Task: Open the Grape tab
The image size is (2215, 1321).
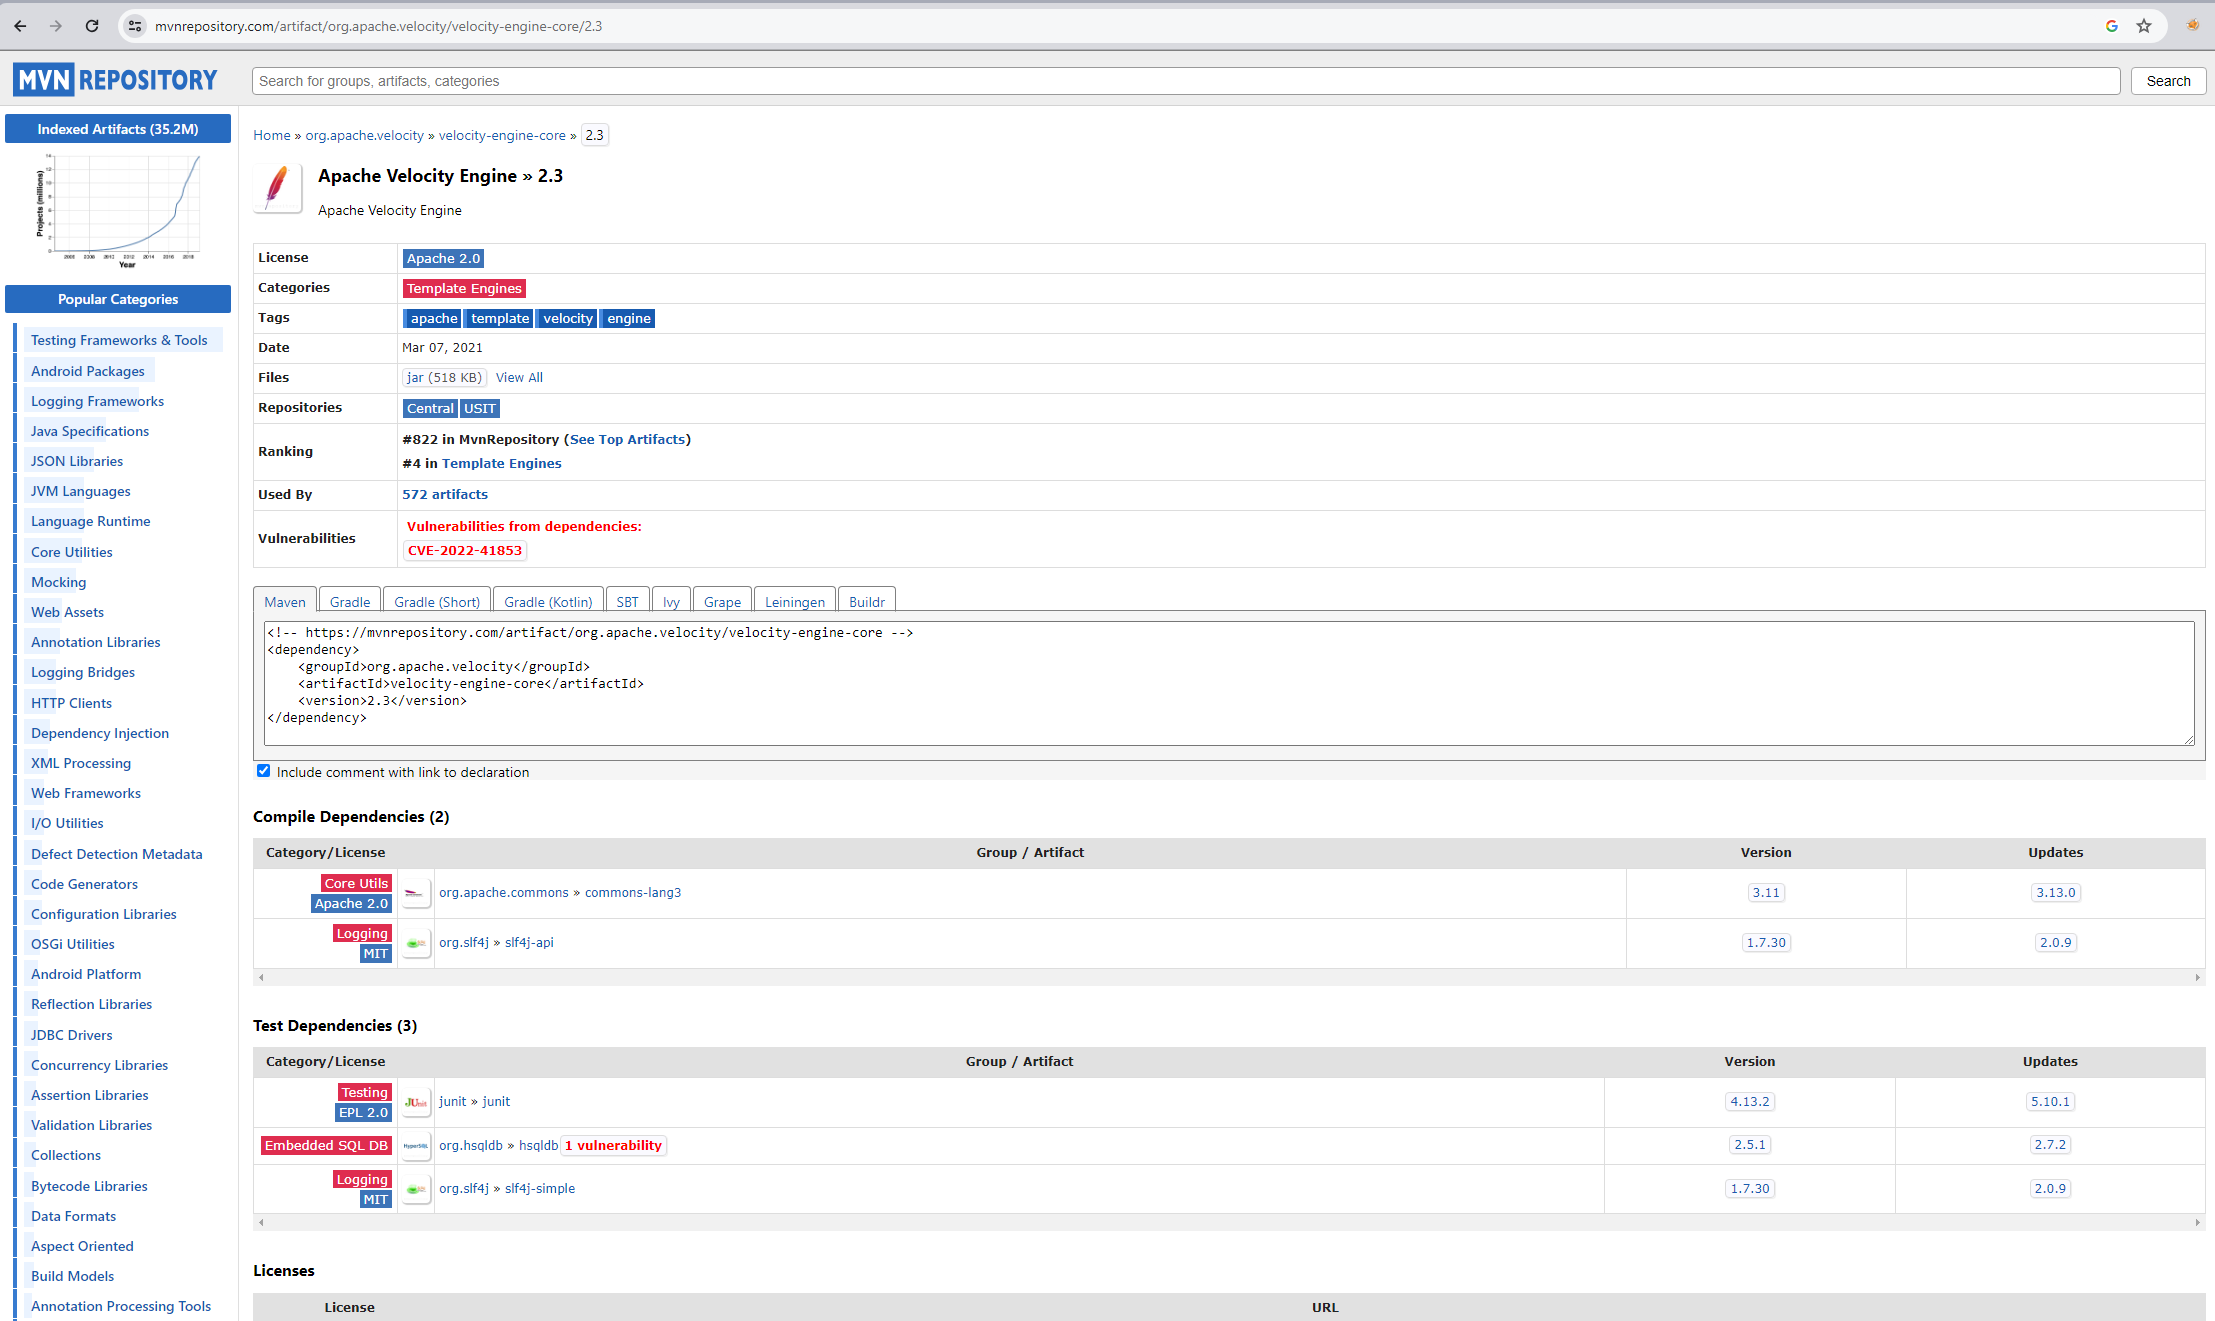Action: pos(722,602)
